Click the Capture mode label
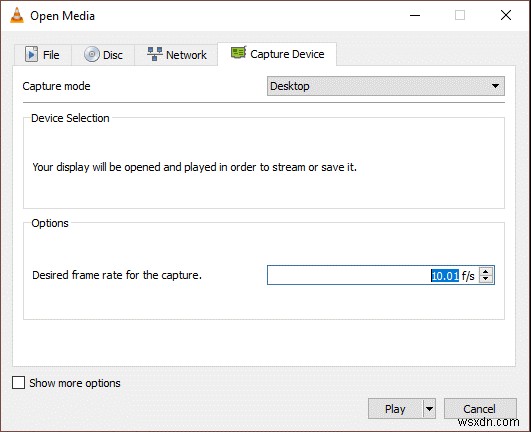The width and height of the screenshot is (531, 432). pos(56,86)
